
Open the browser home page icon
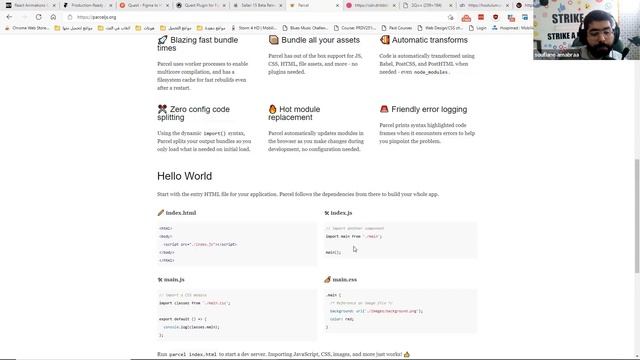click(53, 17)
